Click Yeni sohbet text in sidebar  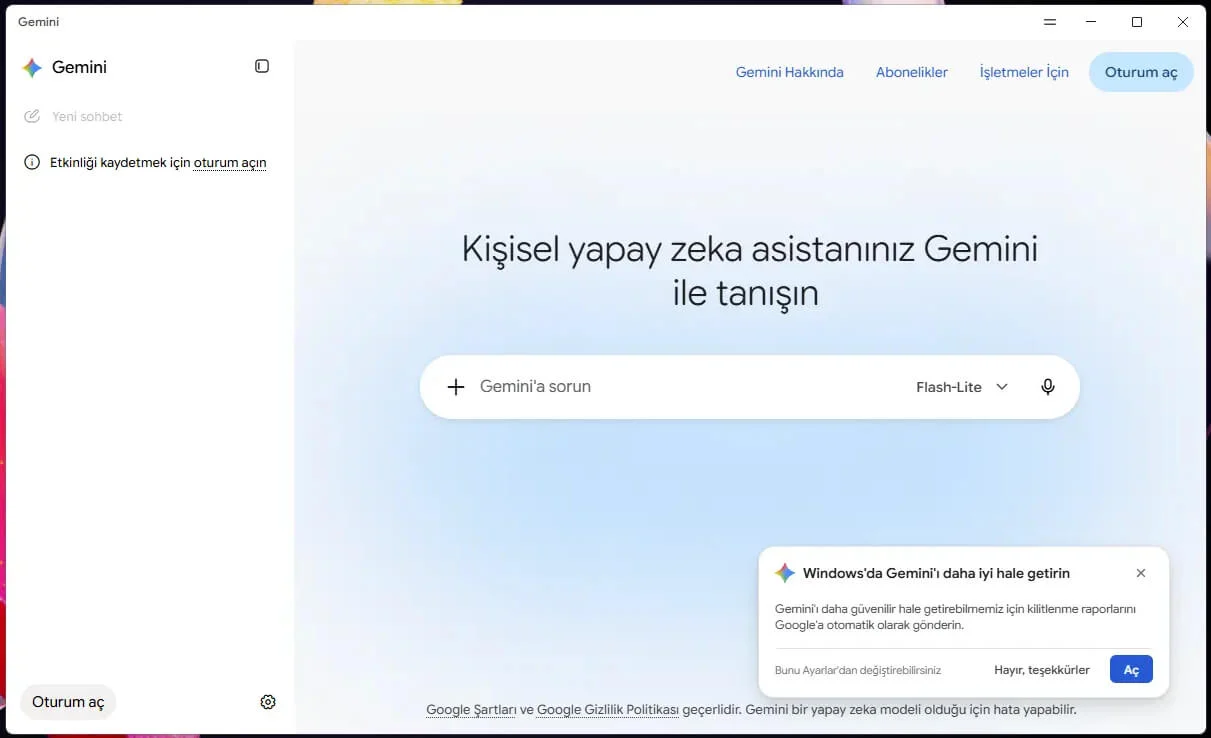click(x=87, y=116)
